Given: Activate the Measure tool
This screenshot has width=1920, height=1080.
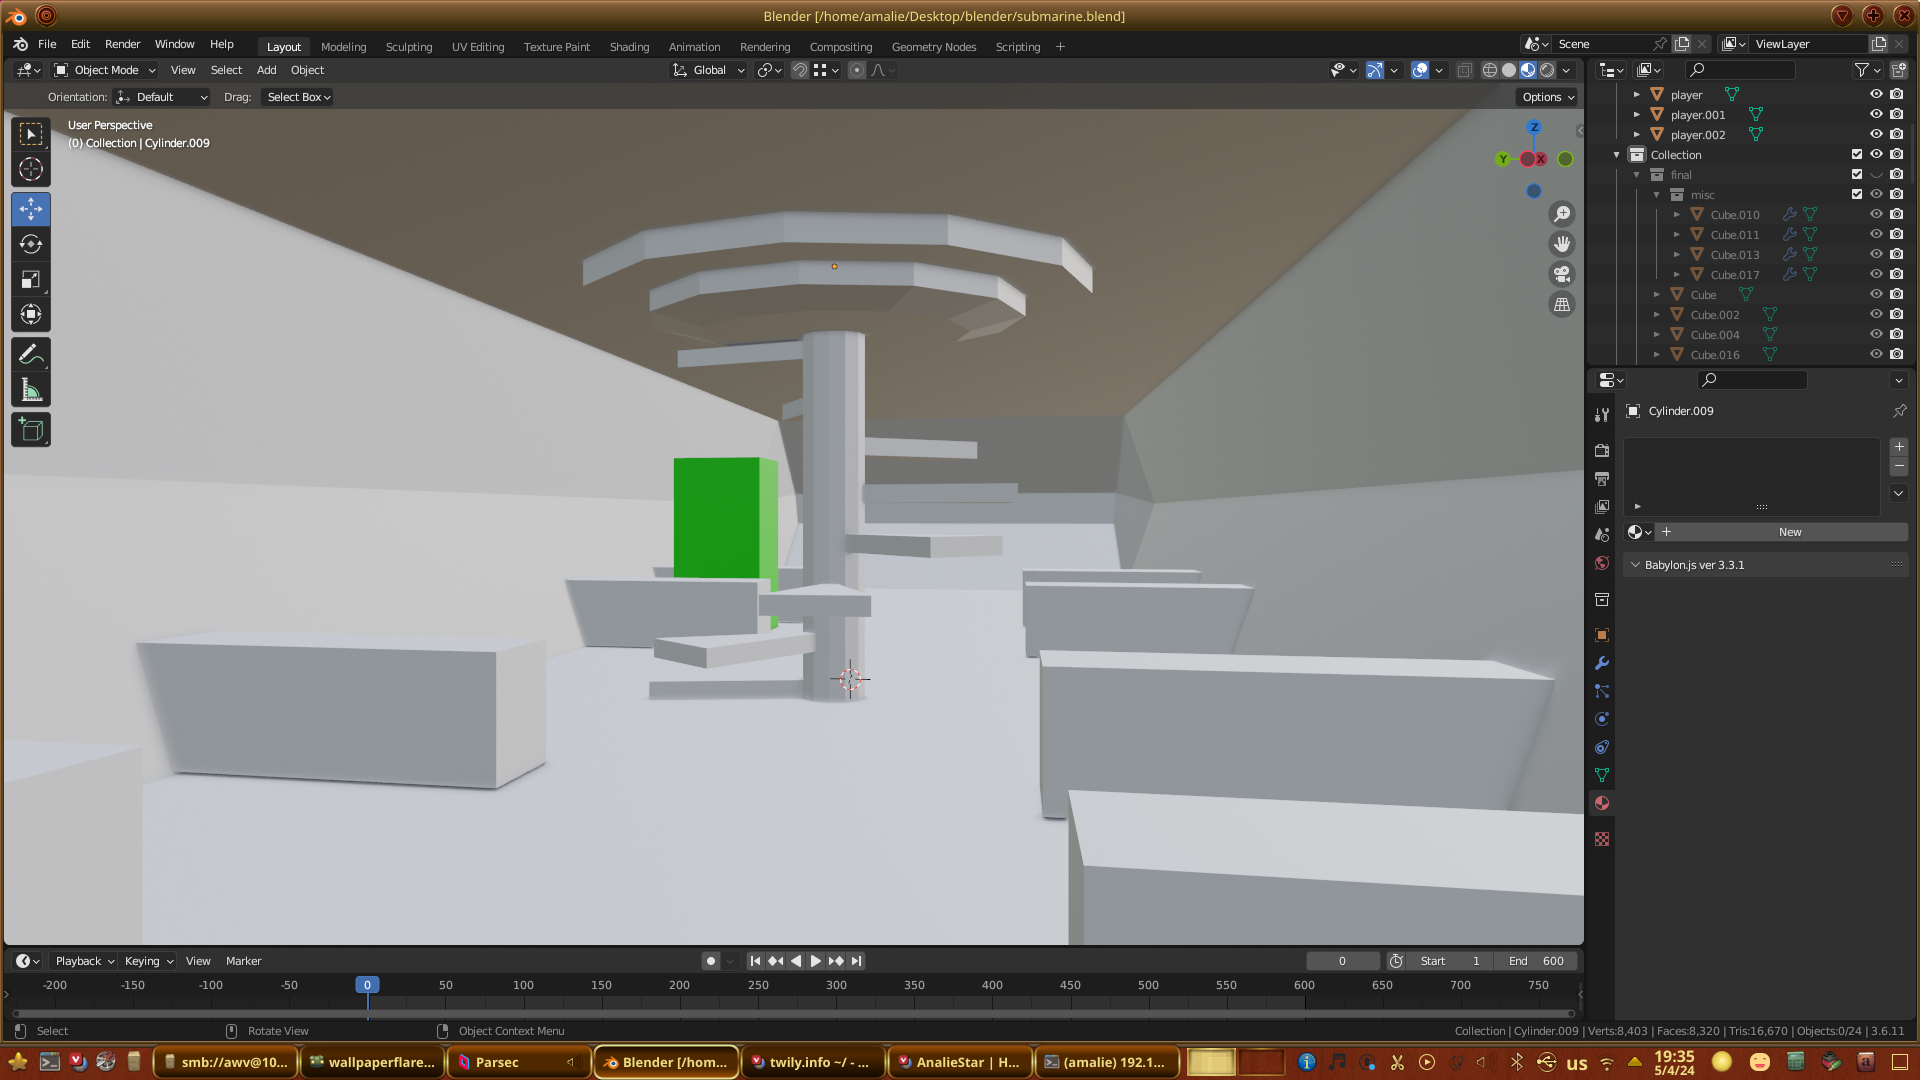Looking at the screenshot, I should point(31,391).
